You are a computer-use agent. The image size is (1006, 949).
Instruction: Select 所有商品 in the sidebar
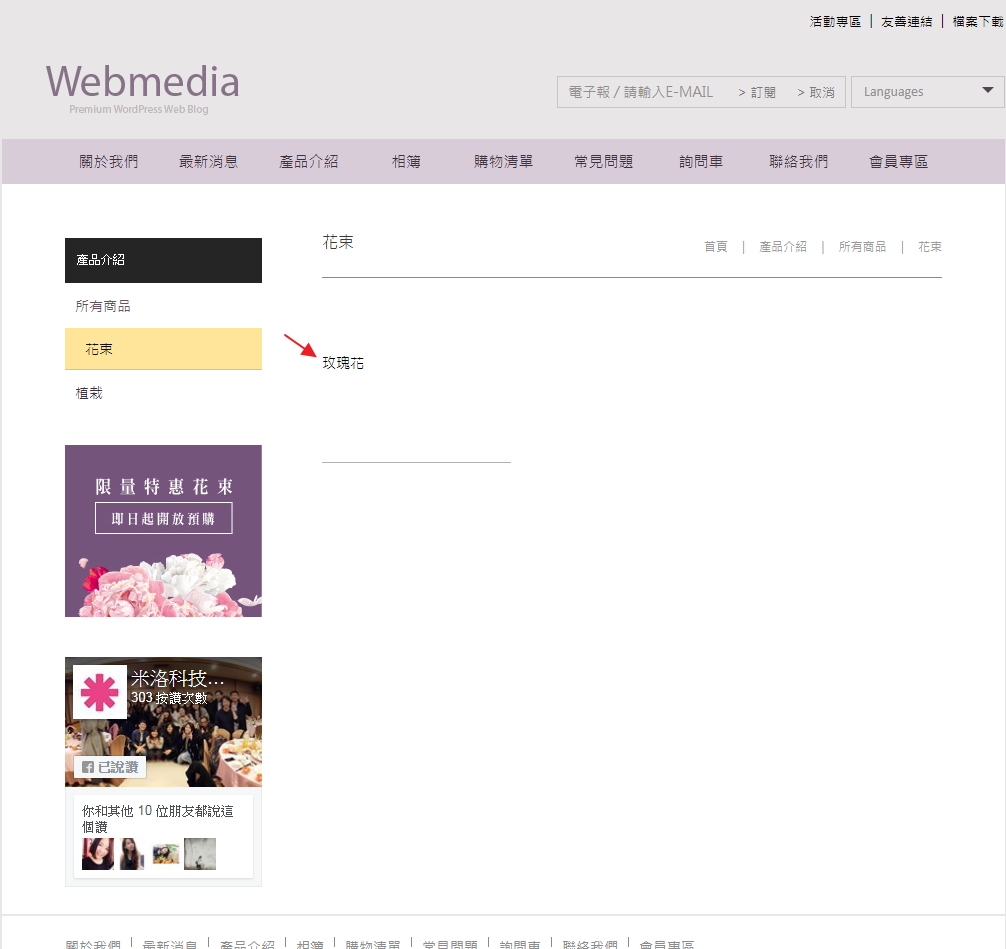[103, 306]
